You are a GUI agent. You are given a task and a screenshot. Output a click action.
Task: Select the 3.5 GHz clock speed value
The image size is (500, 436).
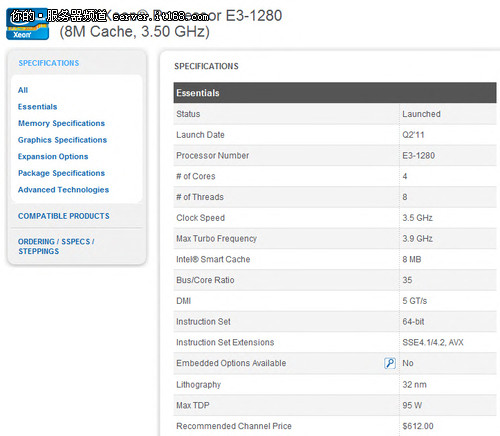(417, 218)
